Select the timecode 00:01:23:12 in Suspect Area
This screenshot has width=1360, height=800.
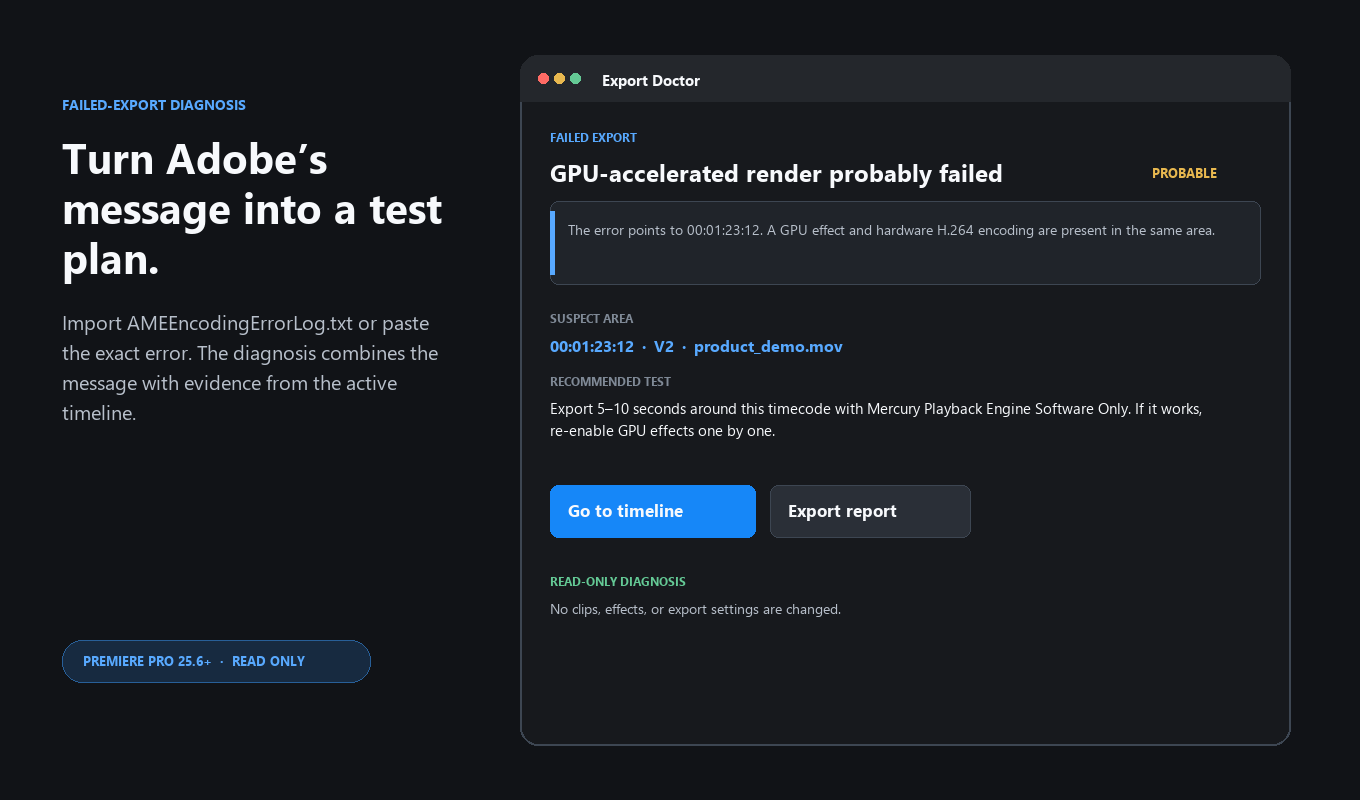(x=592, y=347)
